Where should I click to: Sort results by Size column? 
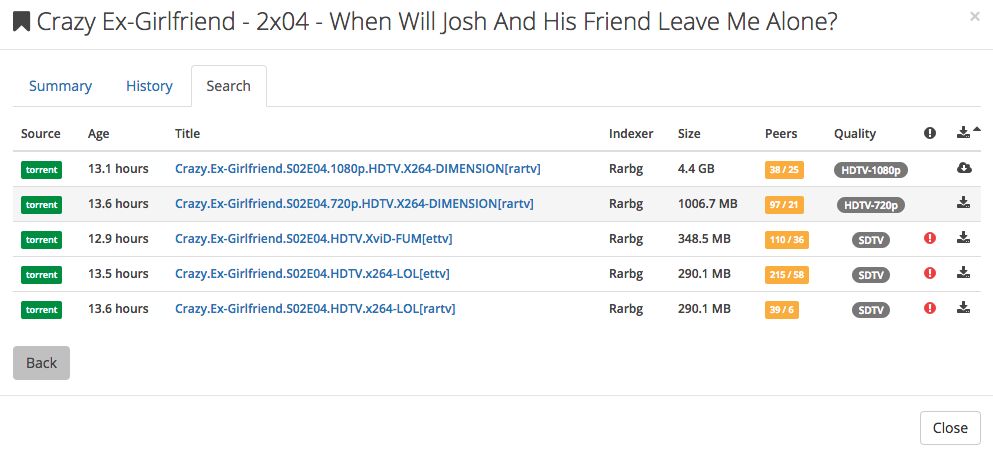[x=689, y=133]
